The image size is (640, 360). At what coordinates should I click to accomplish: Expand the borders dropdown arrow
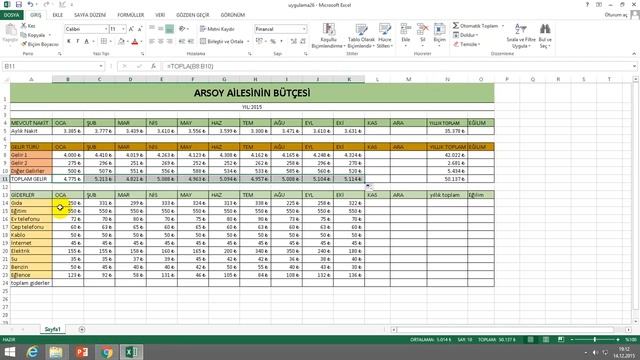coord(111,42)
